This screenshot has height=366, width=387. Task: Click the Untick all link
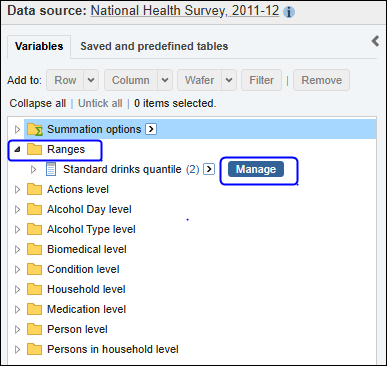(100, 103)
